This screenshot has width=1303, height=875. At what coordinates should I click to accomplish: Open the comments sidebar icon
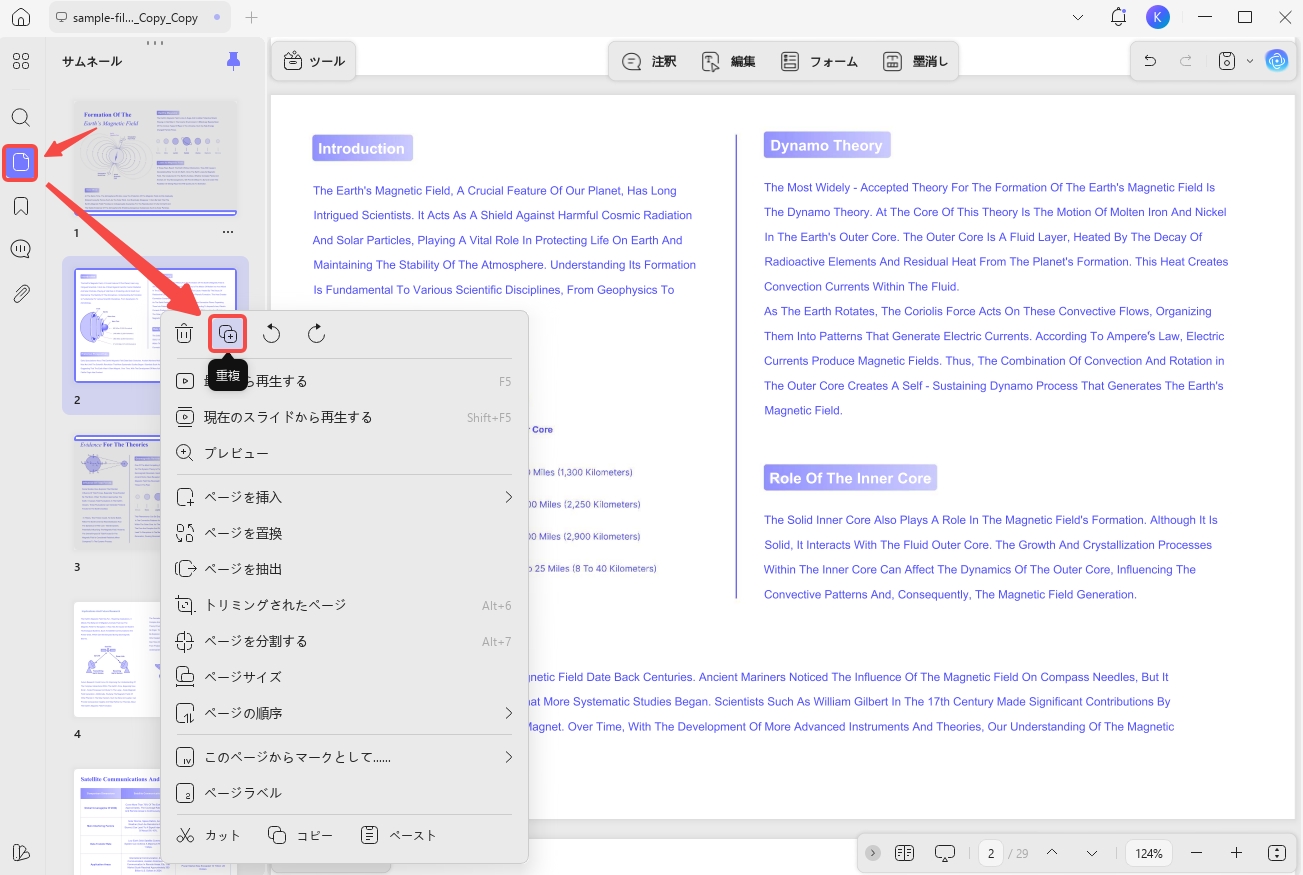coord(21,249)
